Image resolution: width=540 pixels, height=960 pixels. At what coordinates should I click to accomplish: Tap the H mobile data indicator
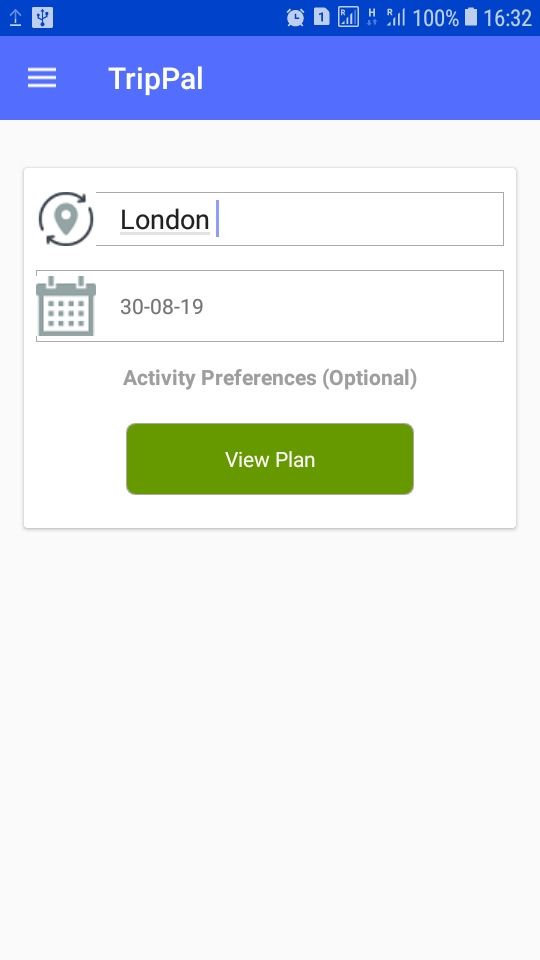pos(372,17)
